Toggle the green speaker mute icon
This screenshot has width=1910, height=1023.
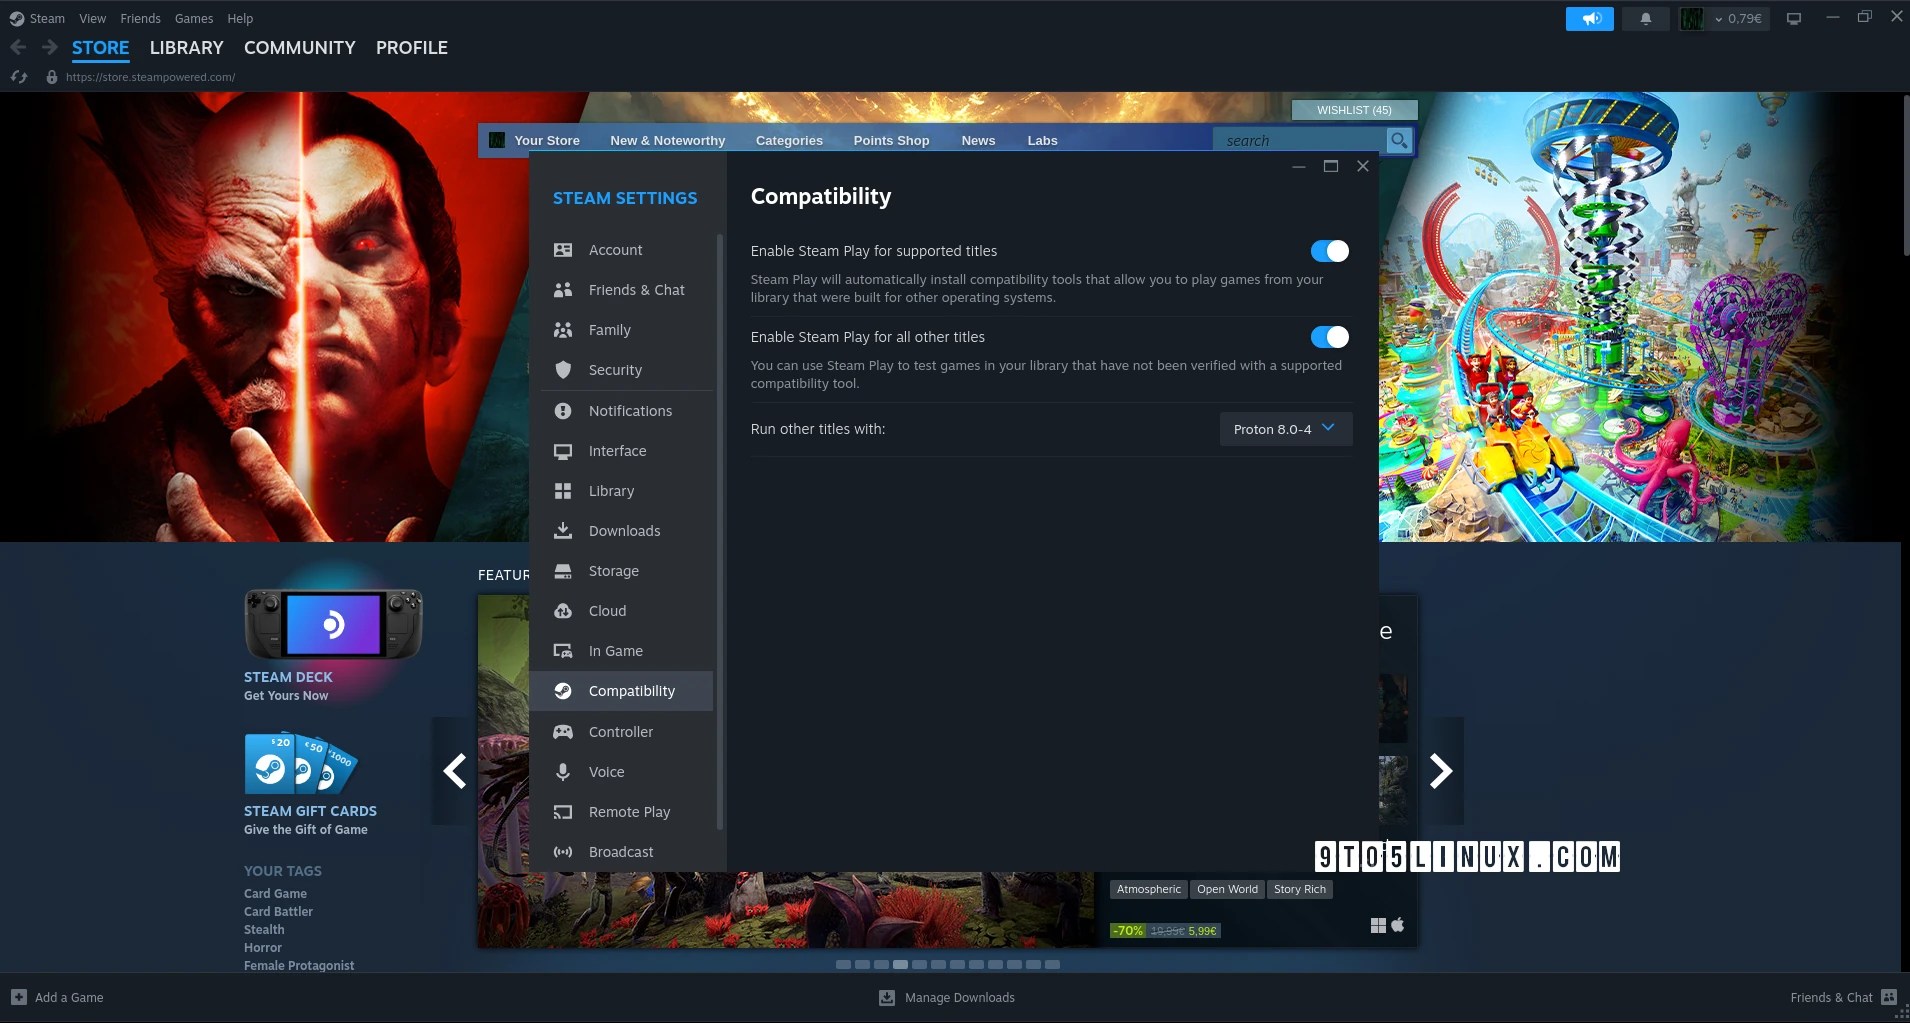[x=1589, y=18]
